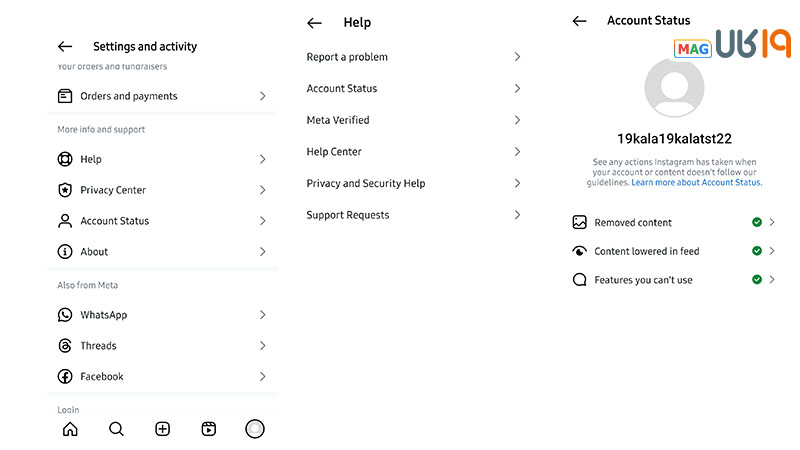Tap the create new post plus icon

click(163, 429)
